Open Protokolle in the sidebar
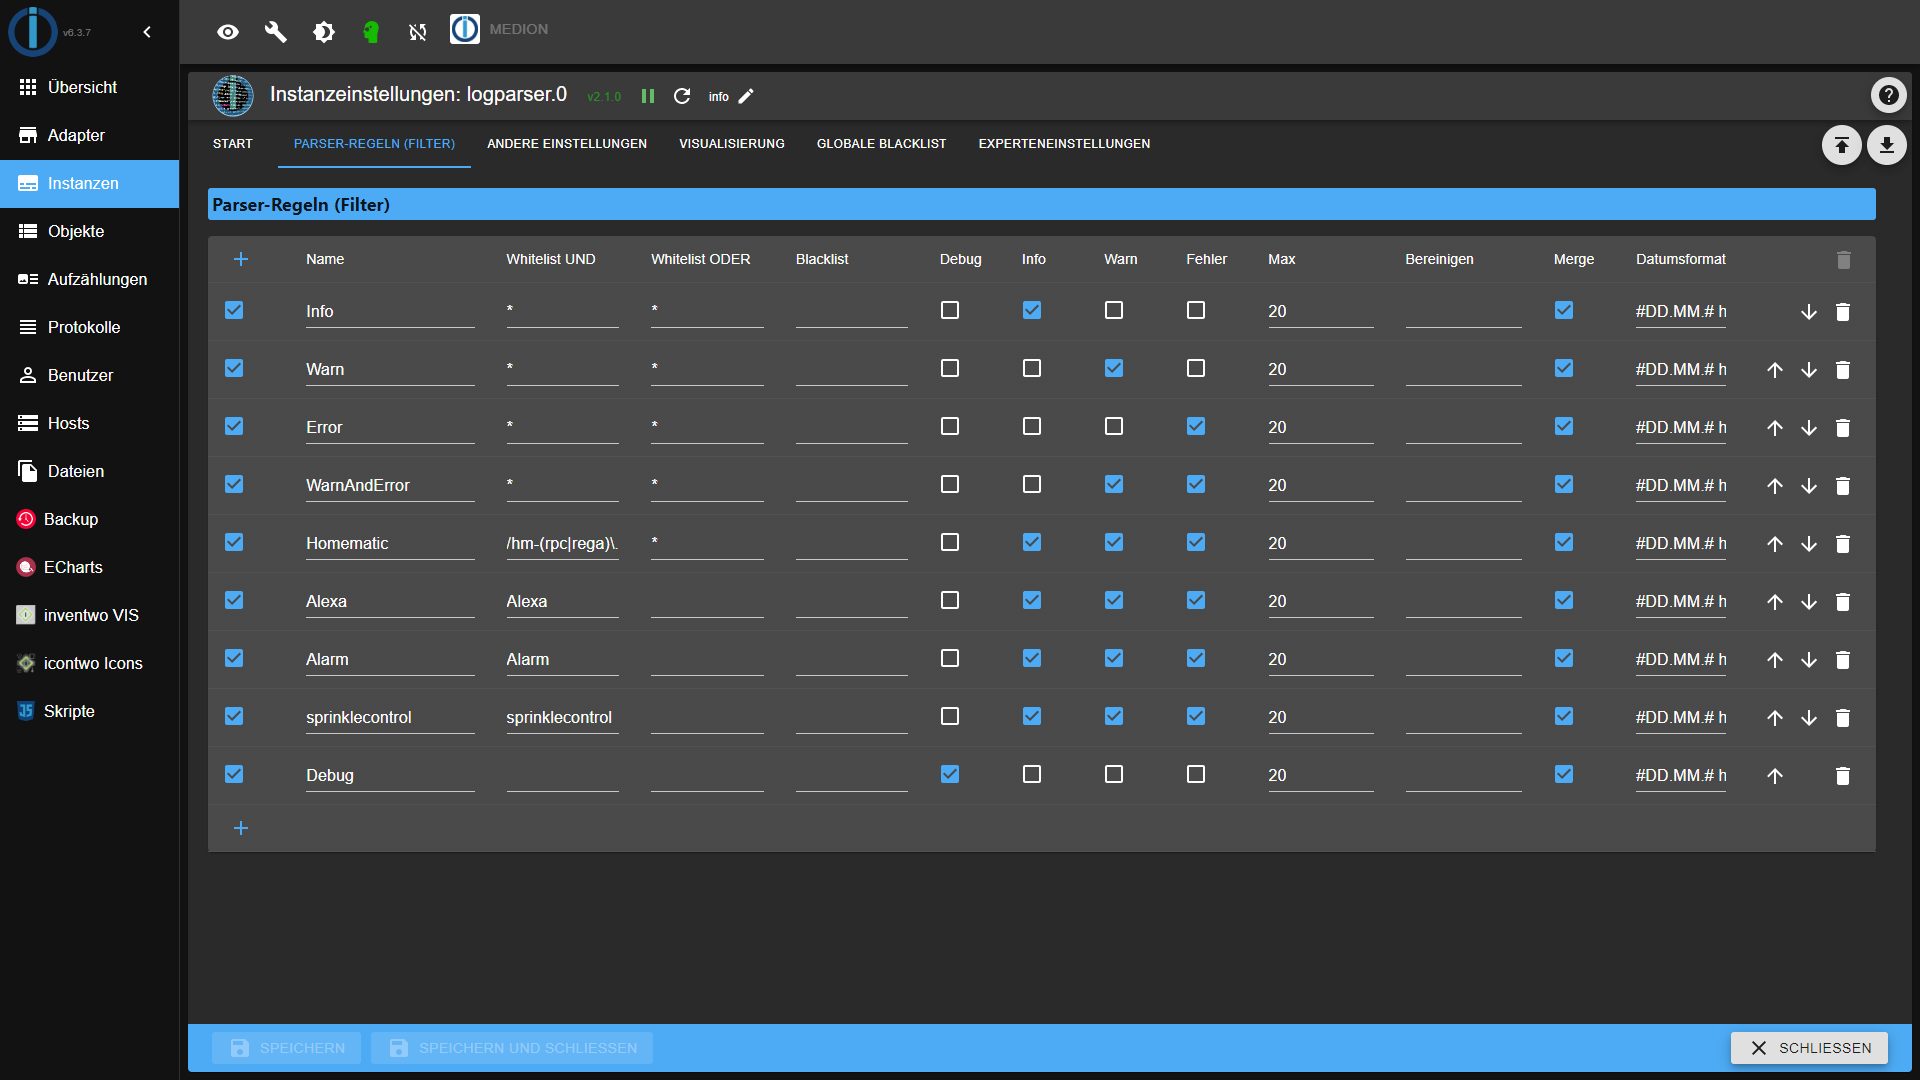This screenshot has height=1080, width=1920. pos(89,328)
